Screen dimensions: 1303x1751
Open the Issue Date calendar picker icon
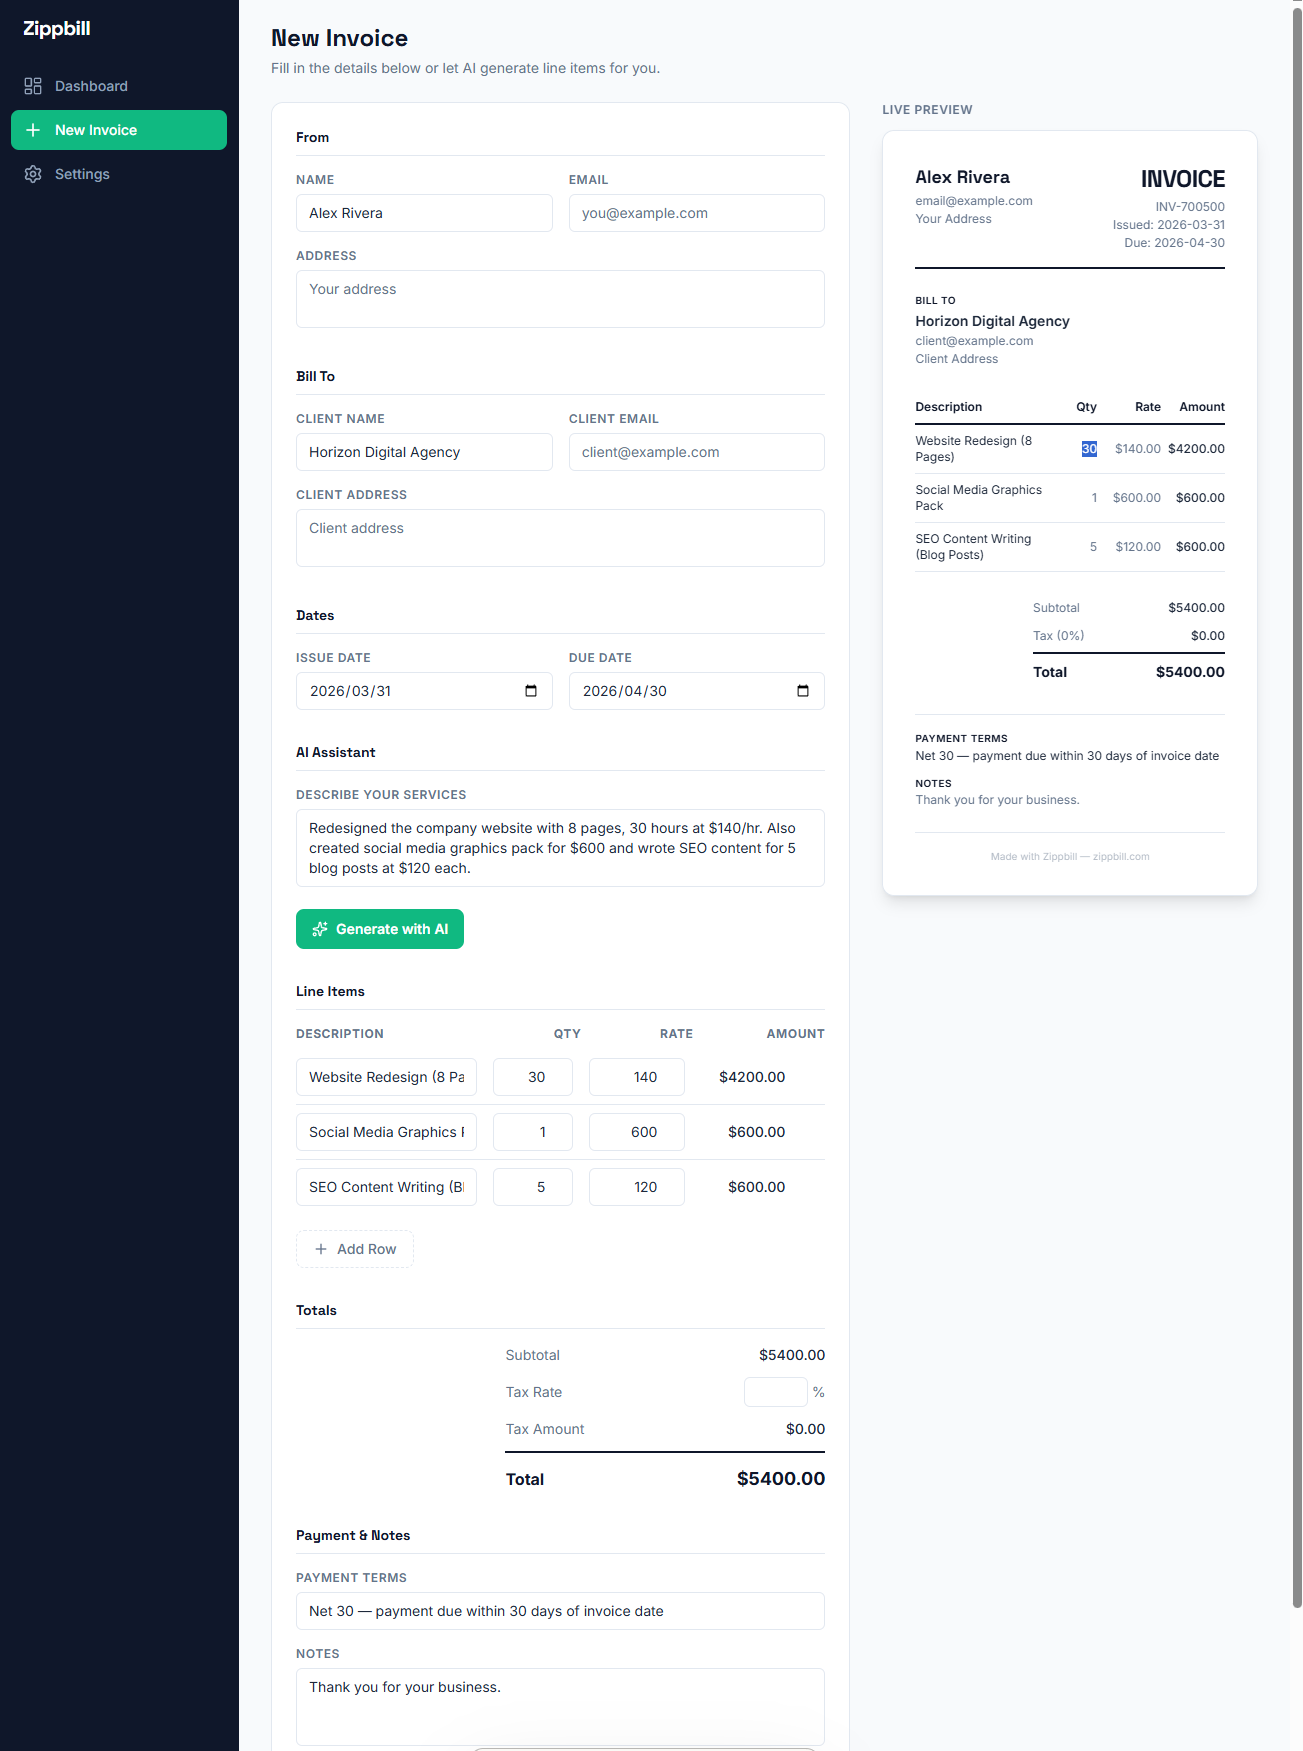pos(531,691)
